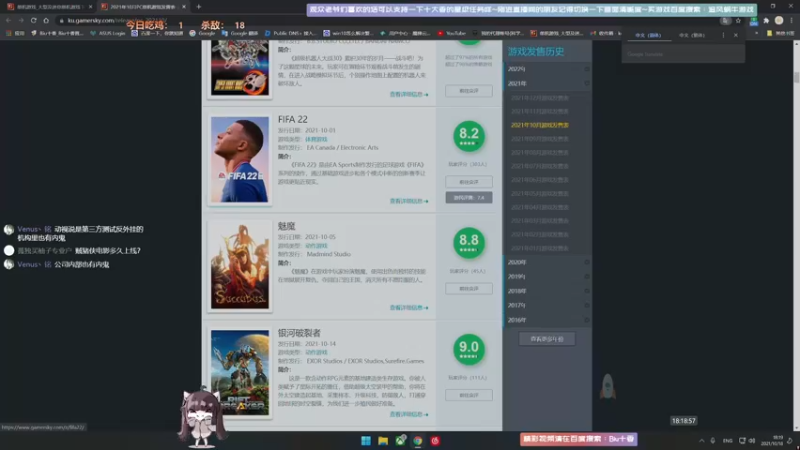The image size is (800, 450).
Task: Expand the 2019年 release history section
Action: tap(547, 277)
